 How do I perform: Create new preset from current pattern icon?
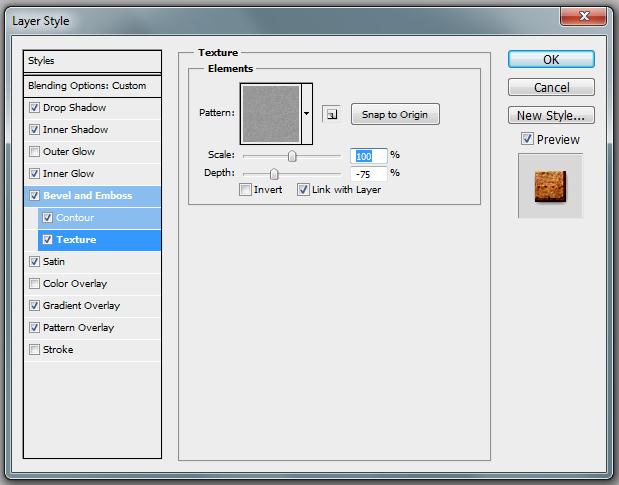[x=331, y=114]
